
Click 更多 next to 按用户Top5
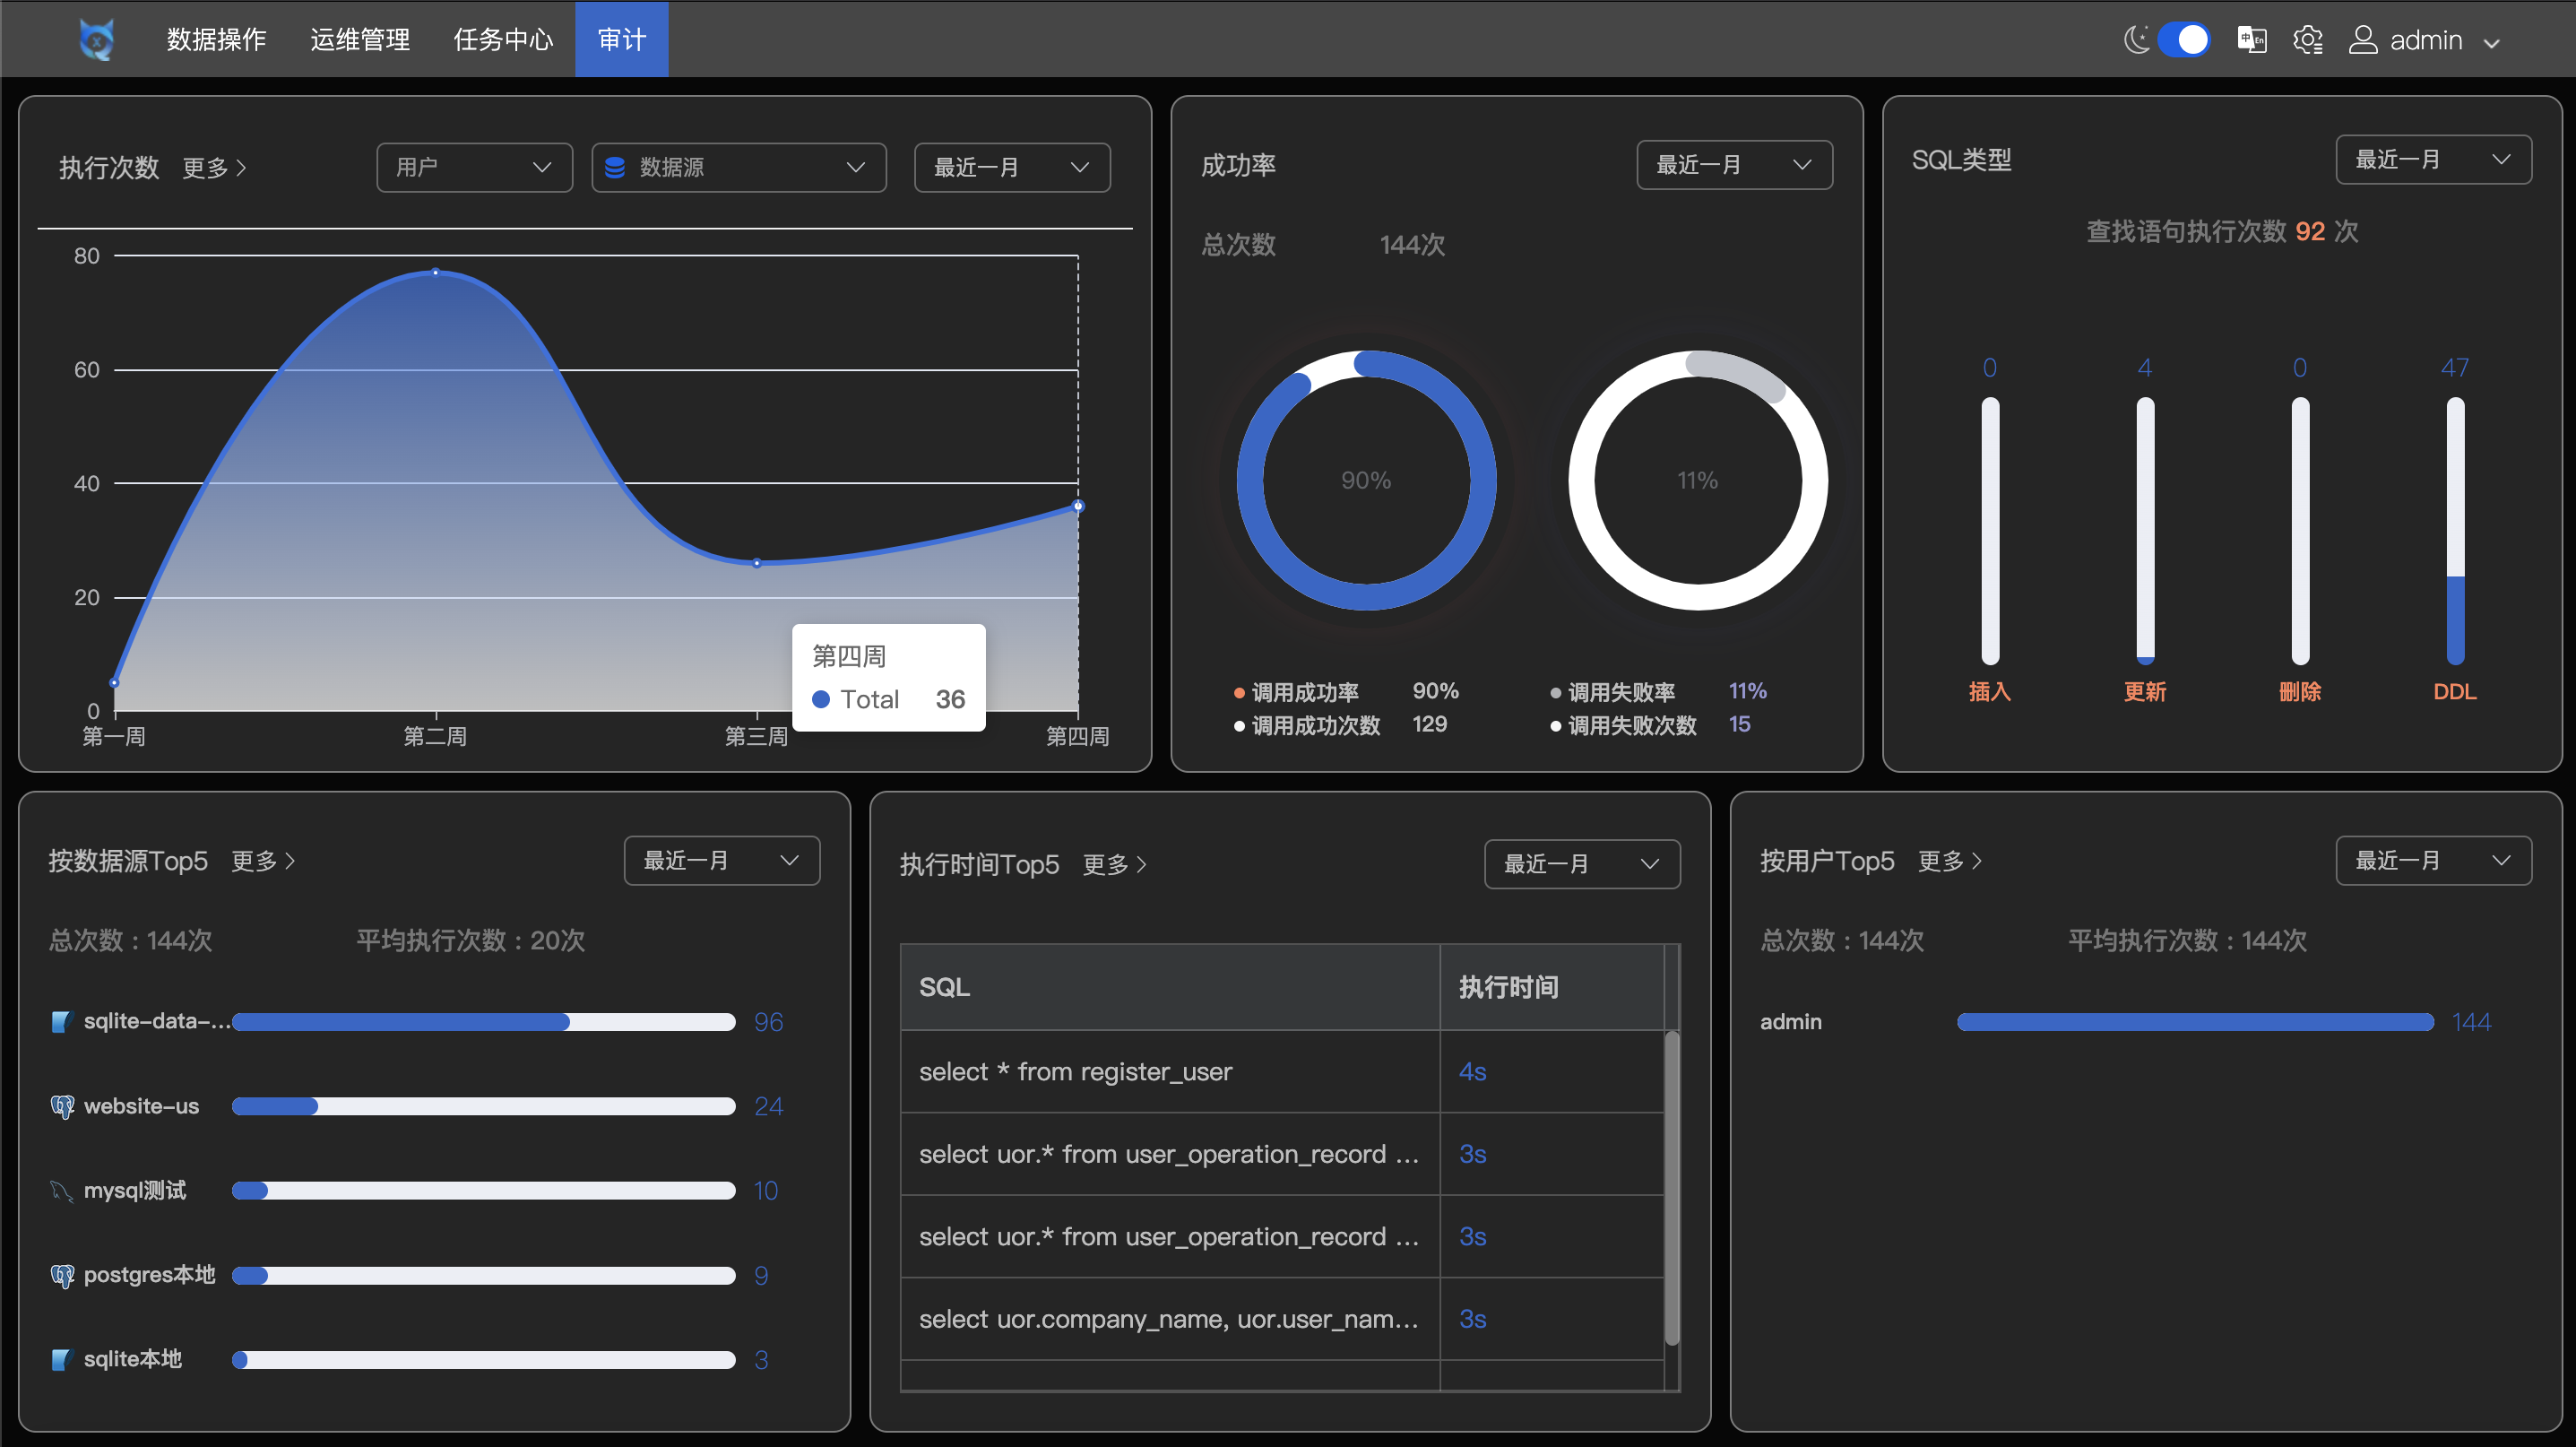tap(1949, 860)
